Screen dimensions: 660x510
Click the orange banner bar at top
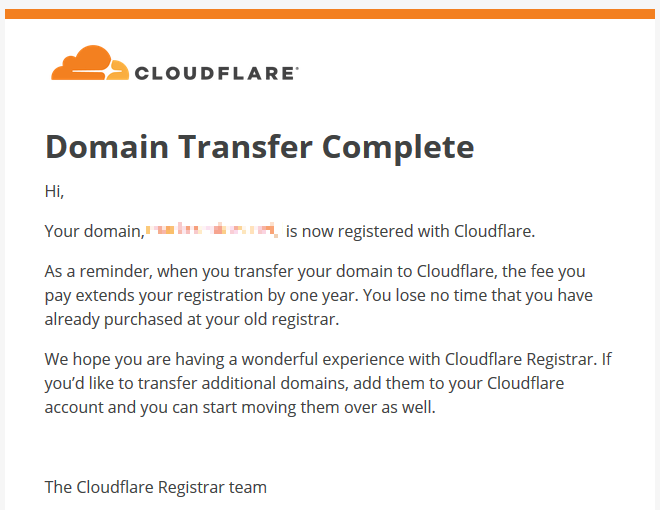(330, 14)
